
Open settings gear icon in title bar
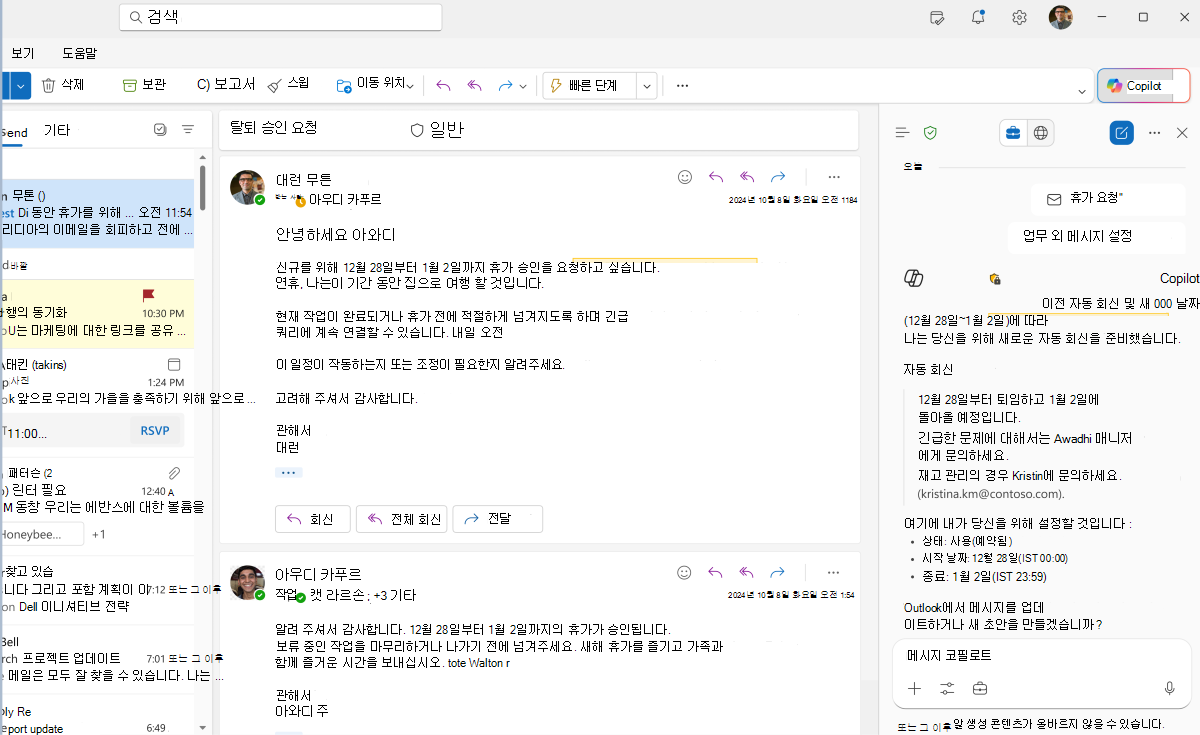[1019, 17]
